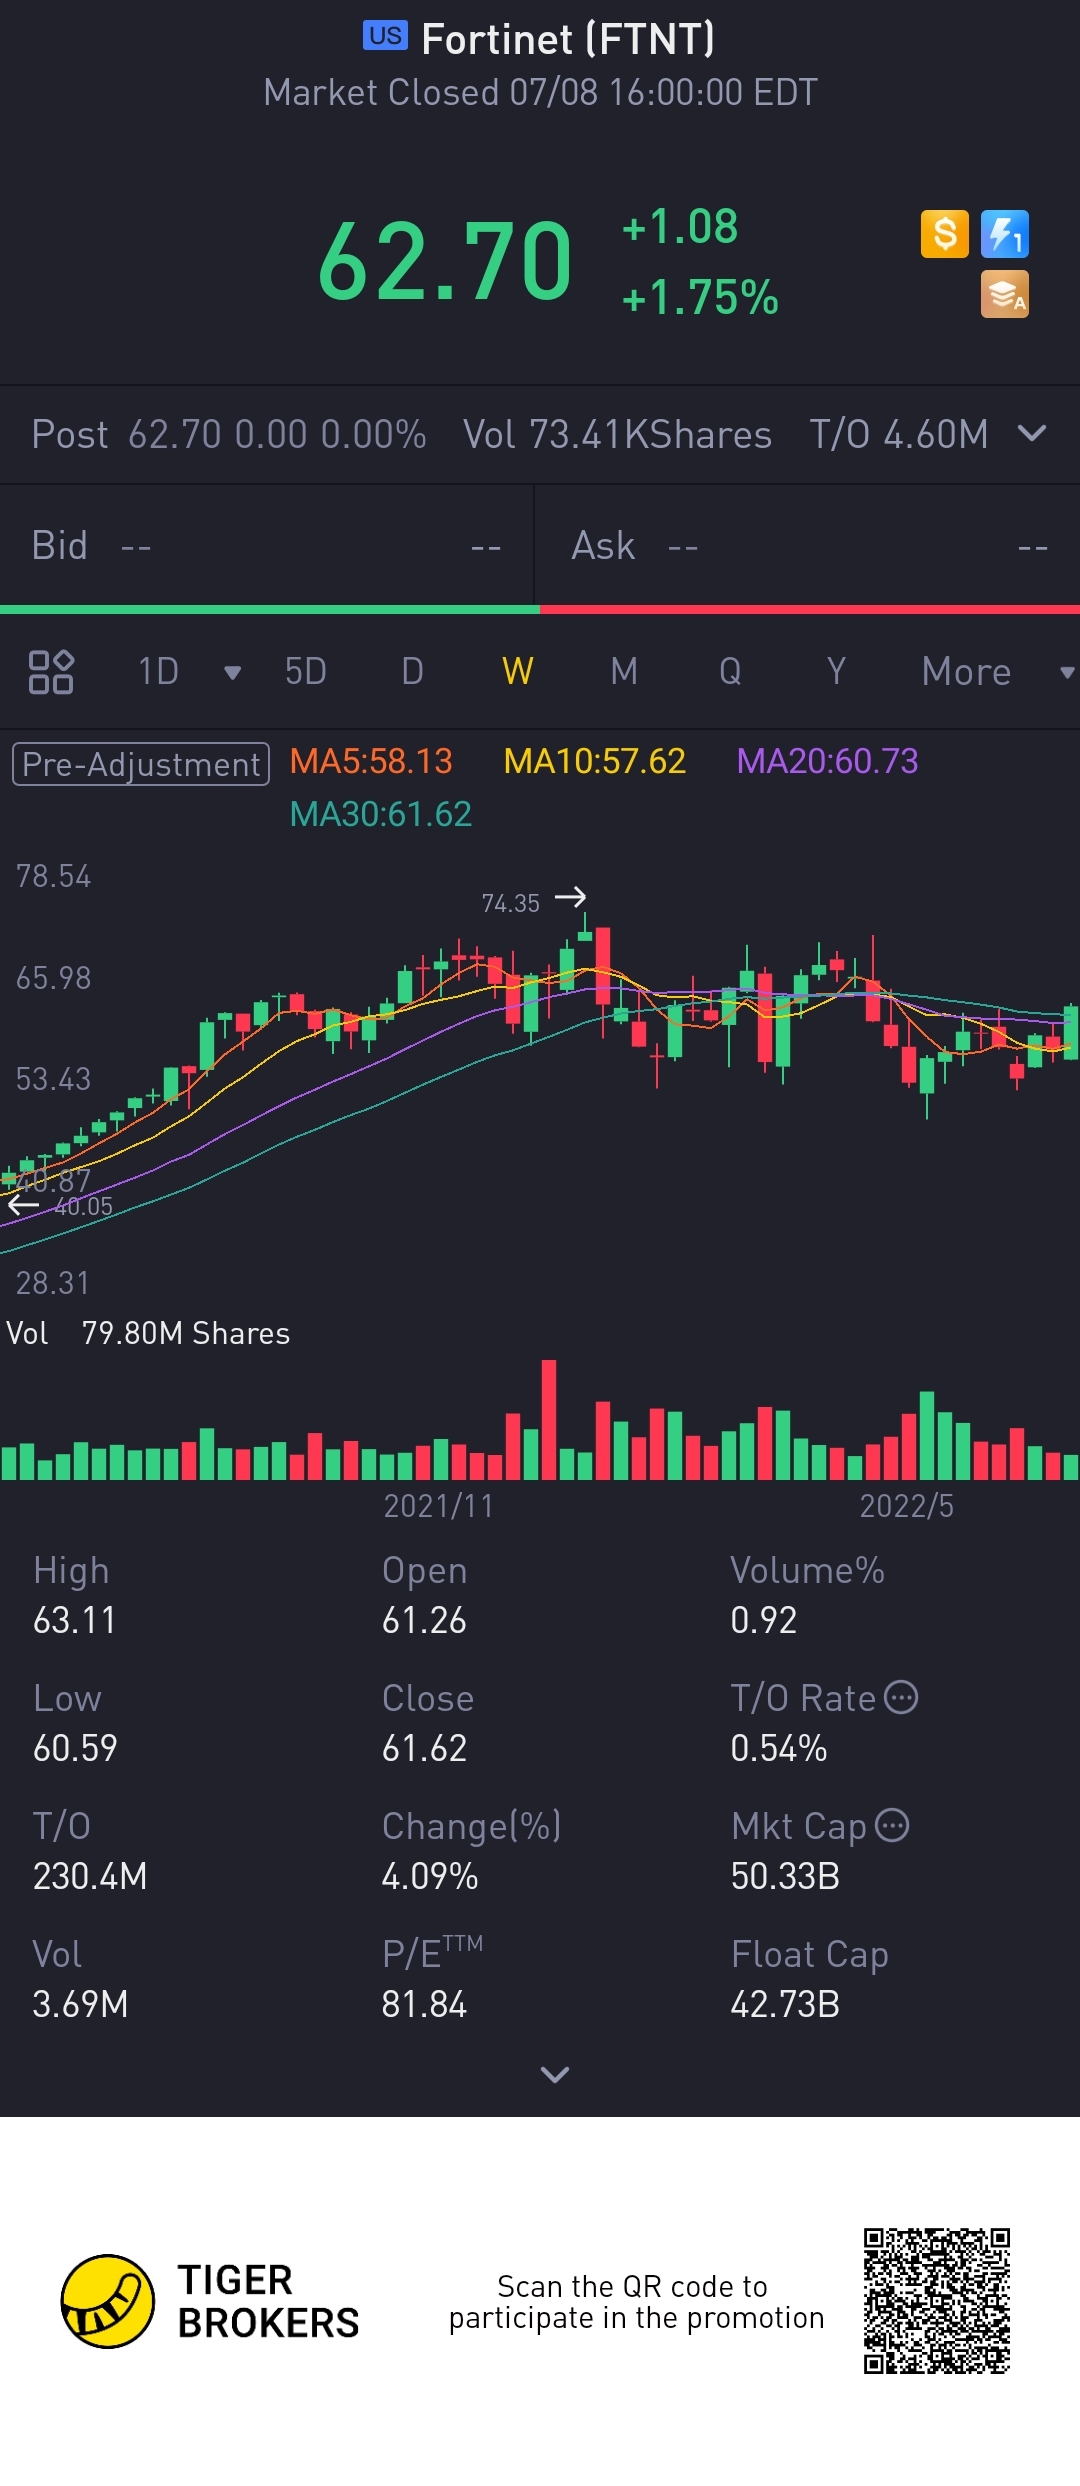Tap the 62.70 current price

tap(446, 261)
